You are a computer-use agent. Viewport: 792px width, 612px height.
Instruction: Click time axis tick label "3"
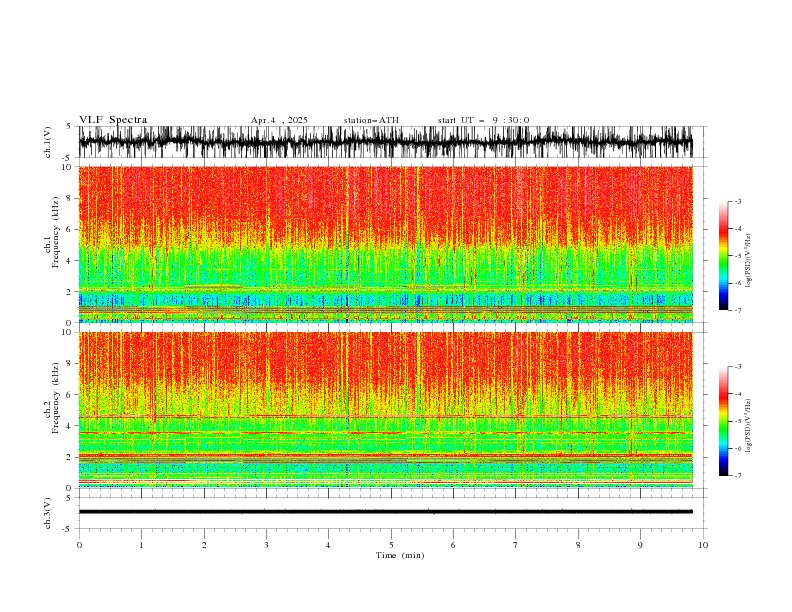(x=266, y=545)
